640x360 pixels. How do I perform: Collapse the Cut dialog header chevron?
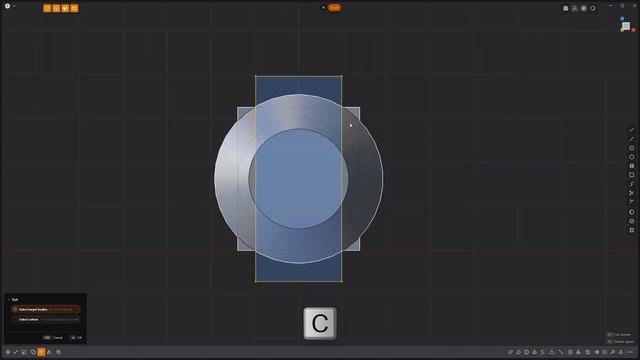coord(9,300)
